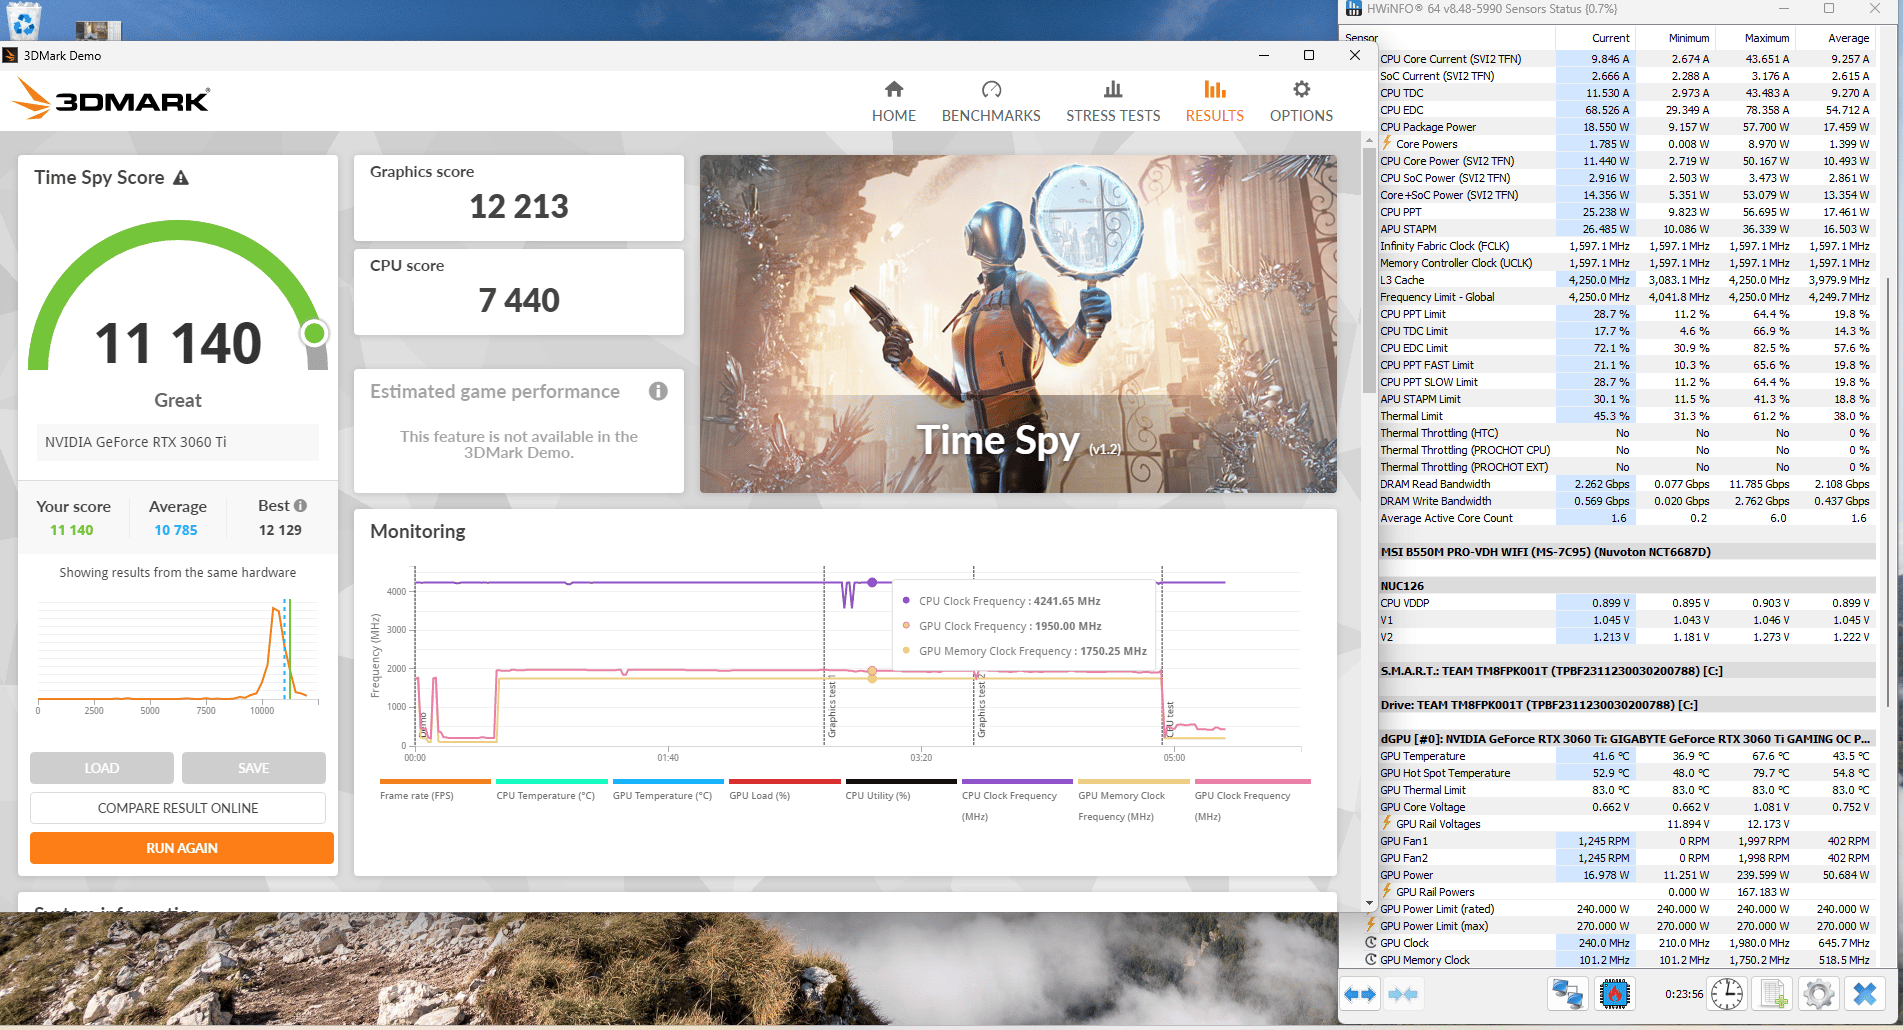Open the Recycle Bin on desktop

coord(23,20)
